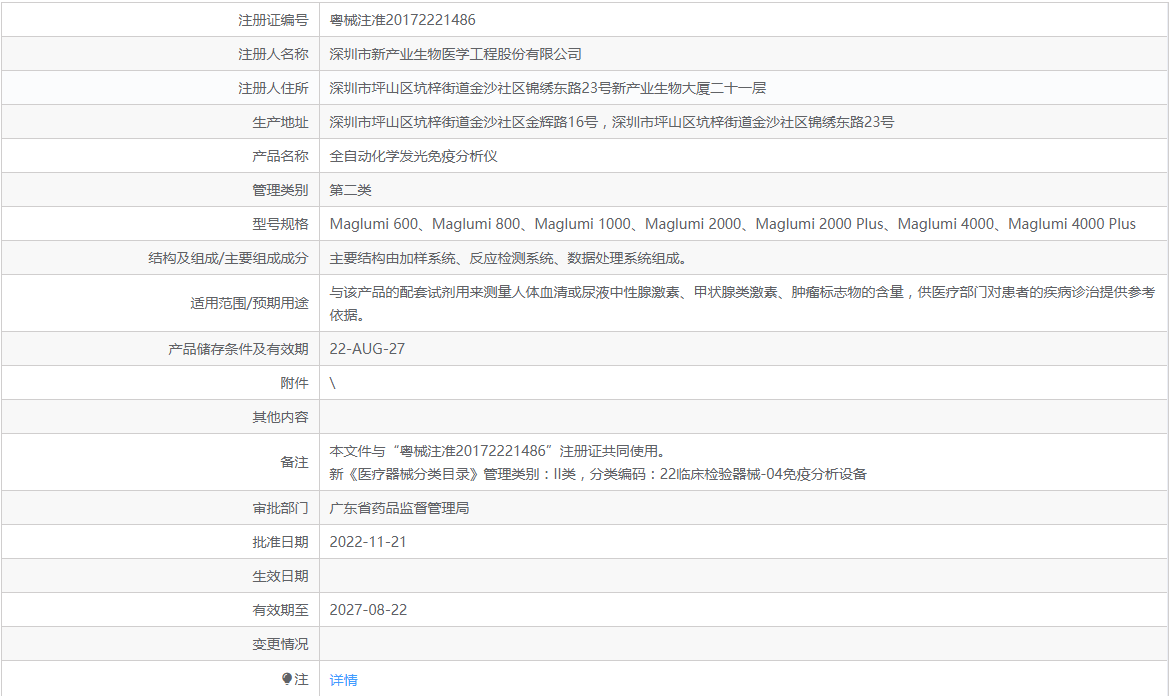The image size is (1171, 696).
Task: Select company name 深圳市新产业生物医学工程股份有限公司
Action: 456,54
